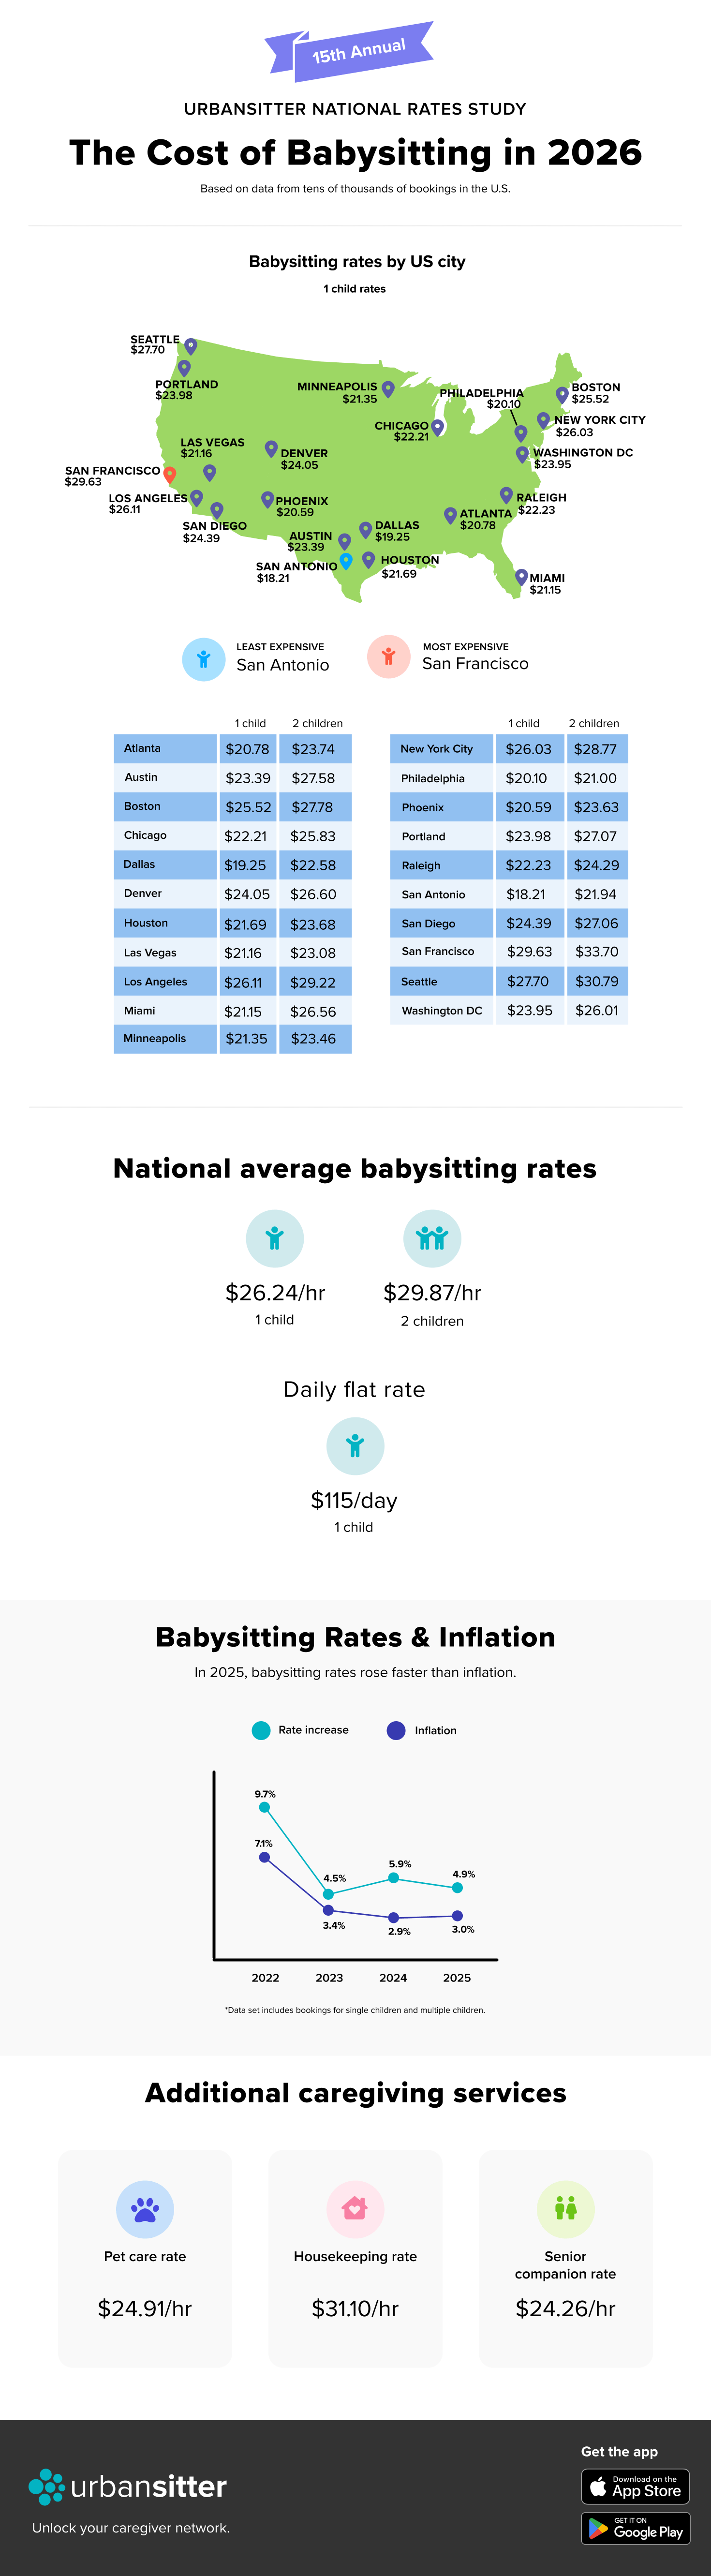Click the Least Expensive city icon
711x2576 pixels.
(x=204, y=659)
